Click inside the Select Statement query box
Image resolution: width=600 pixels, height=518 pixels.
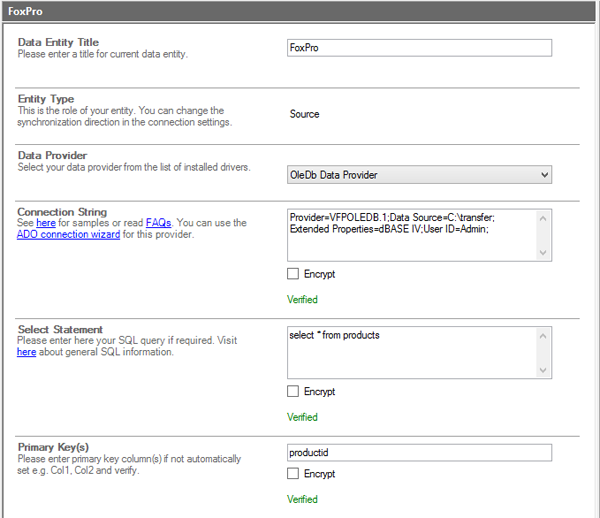coord(410,351)
